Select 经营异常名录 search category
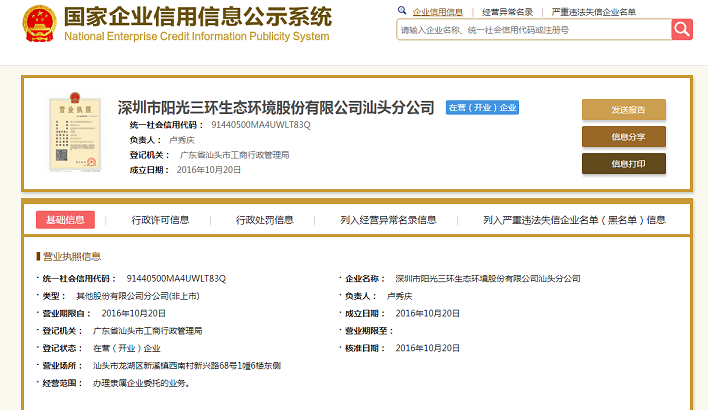 pyautogui.click(x=507, y=12)
